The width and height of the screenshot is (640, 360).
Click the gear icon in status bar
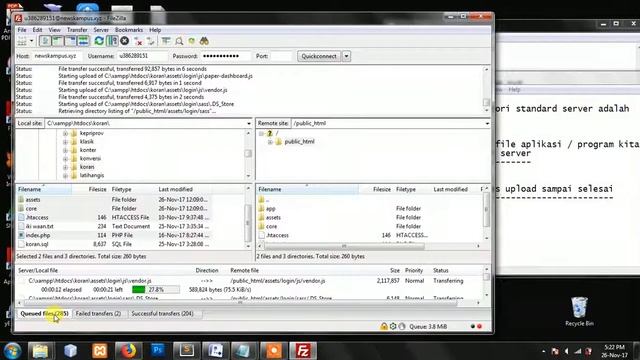(x=393, y=327)
